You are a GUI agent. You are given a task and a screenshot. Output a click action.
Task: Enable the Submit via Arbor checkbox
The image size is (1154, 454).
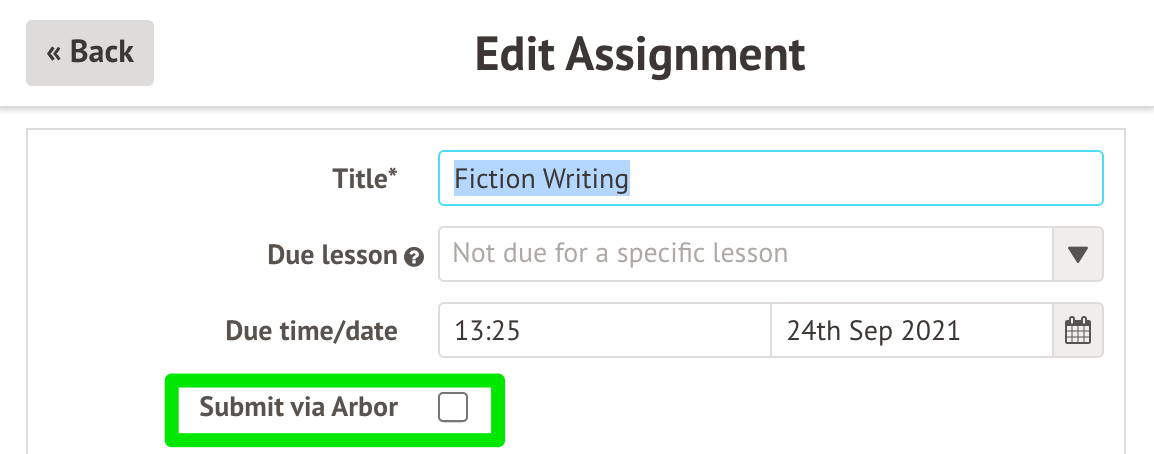pos(453,408)
